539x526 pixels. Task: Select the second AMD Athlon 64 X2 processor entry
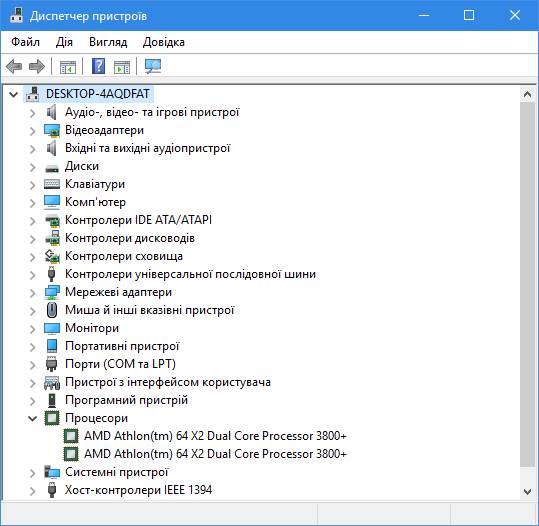click(216, 454)
